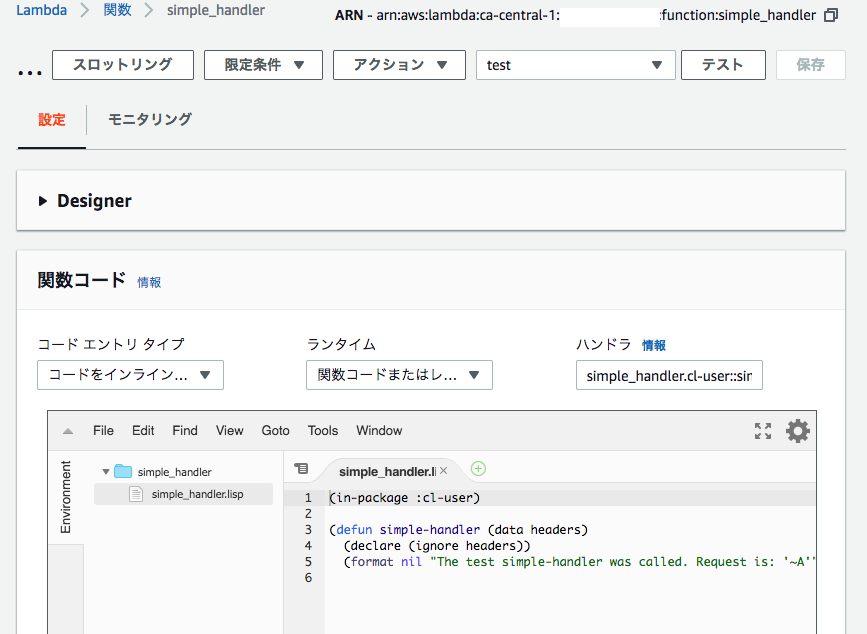Click the format nil code line
Screen dimensions: 867x634
579,562
